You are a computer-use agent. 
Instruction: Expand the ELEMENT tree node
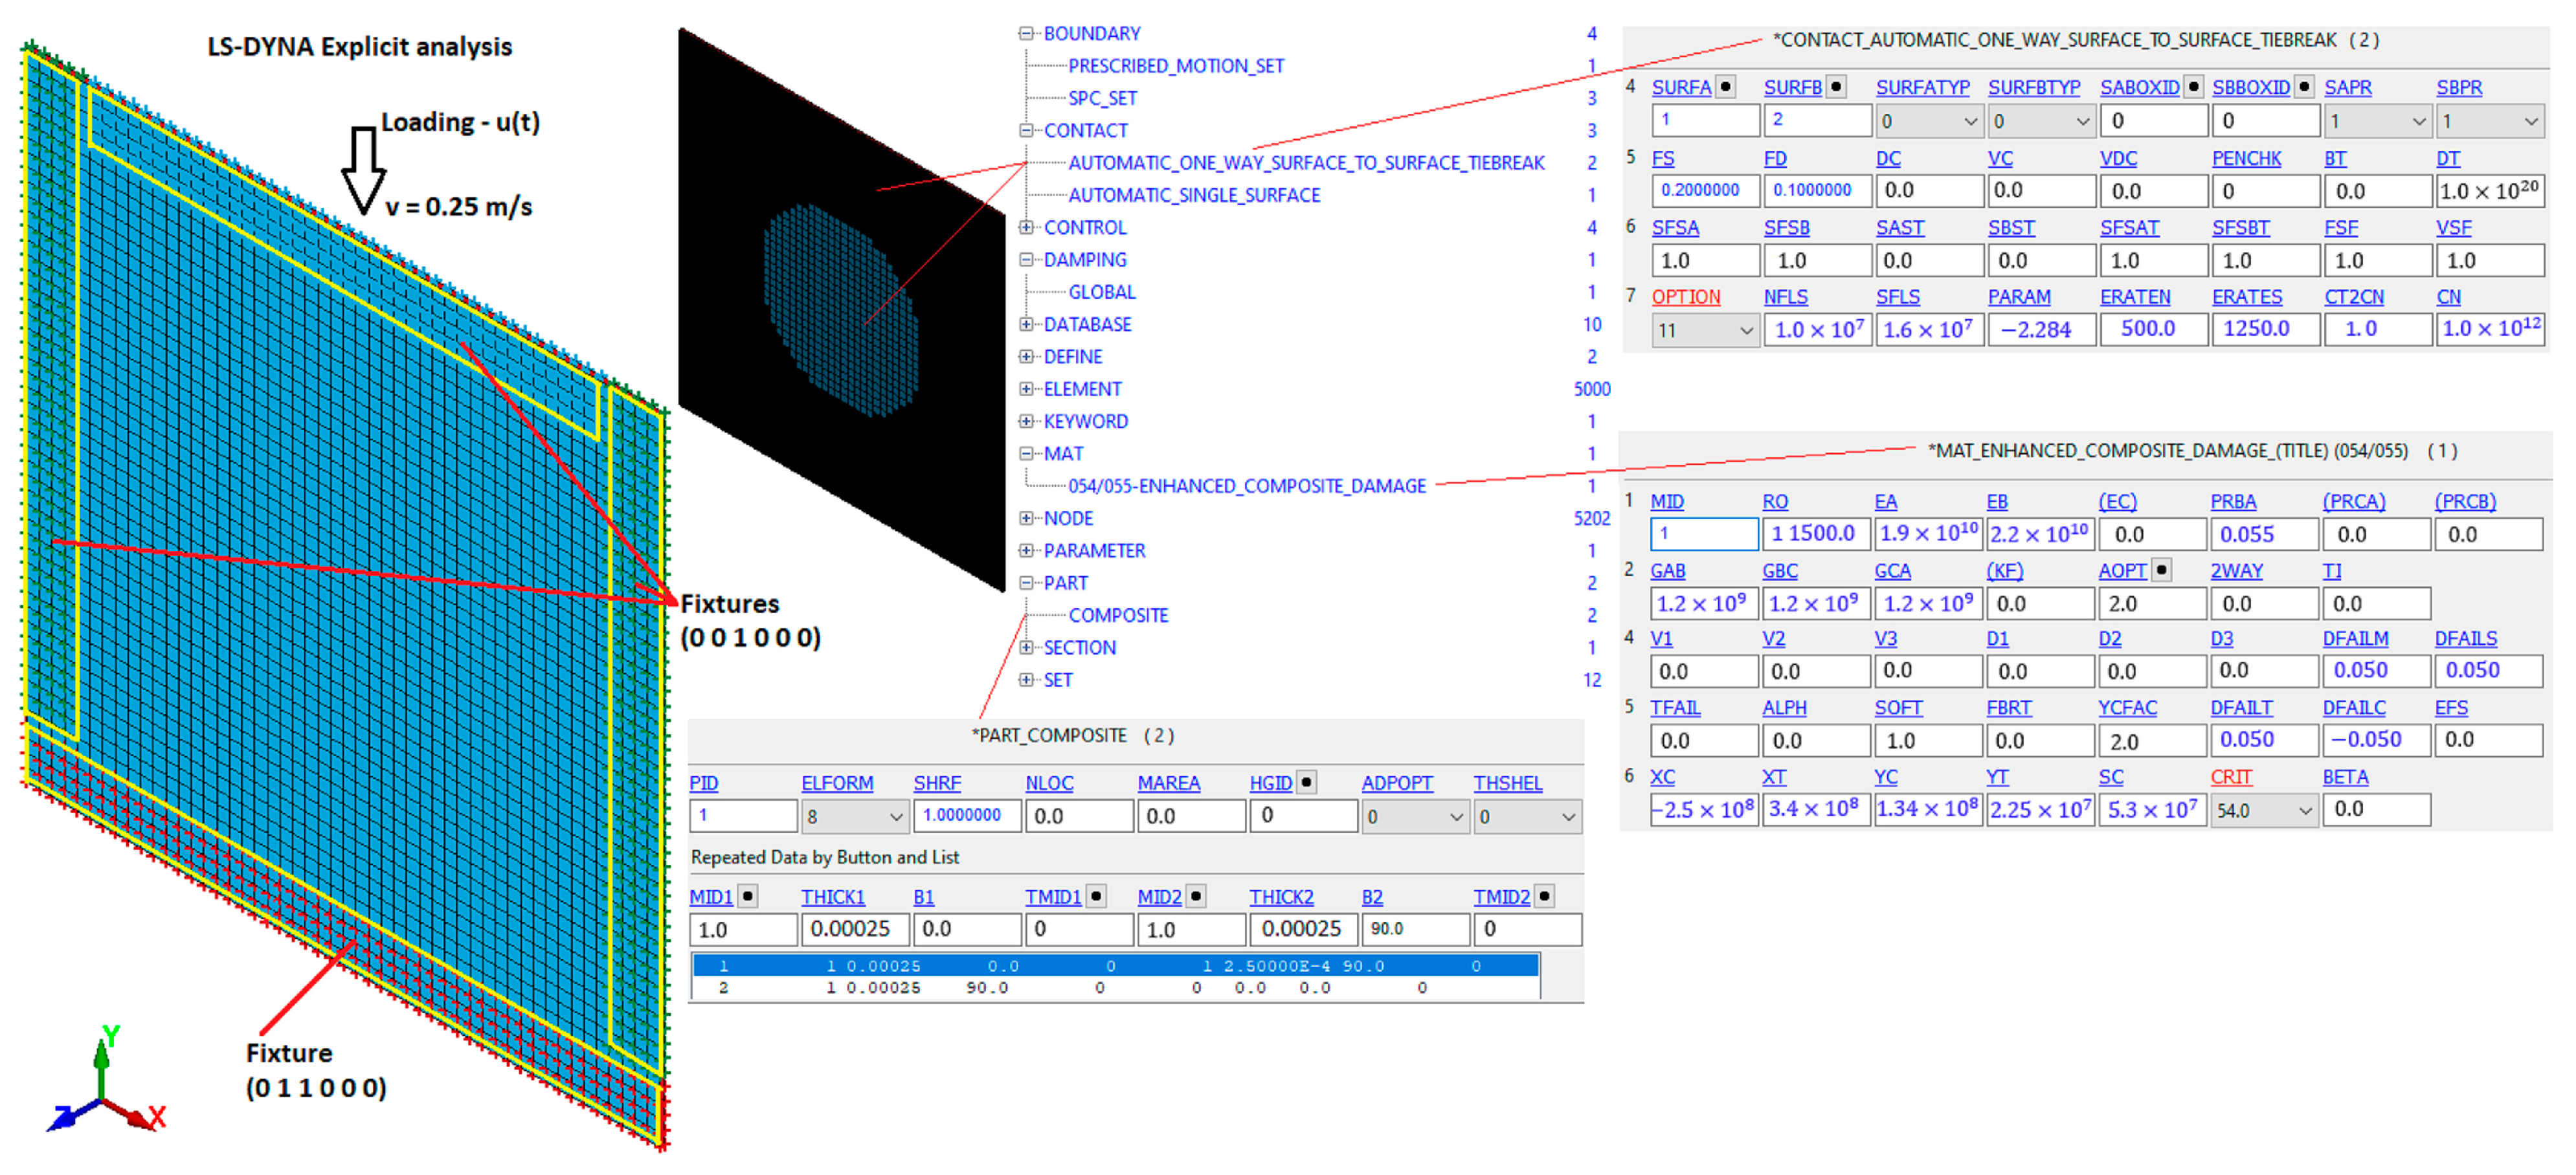click(1026, 389)
